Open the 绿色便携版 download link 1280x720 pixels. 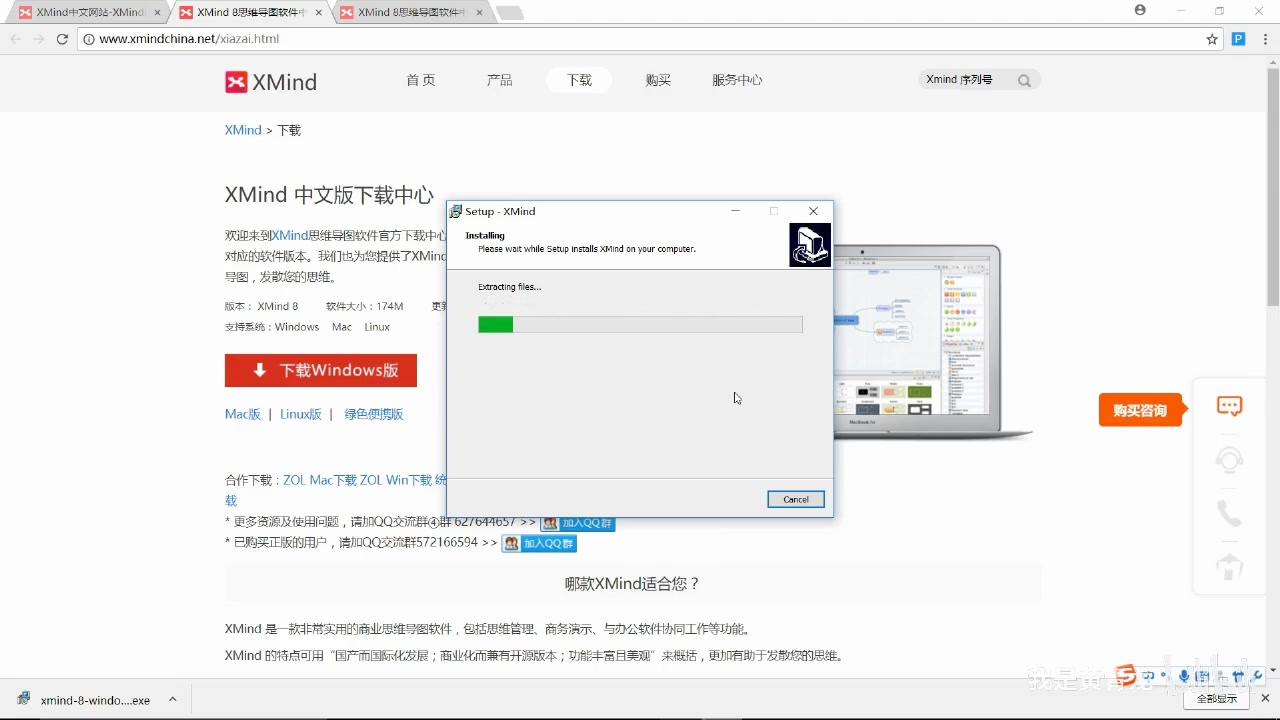374,414
